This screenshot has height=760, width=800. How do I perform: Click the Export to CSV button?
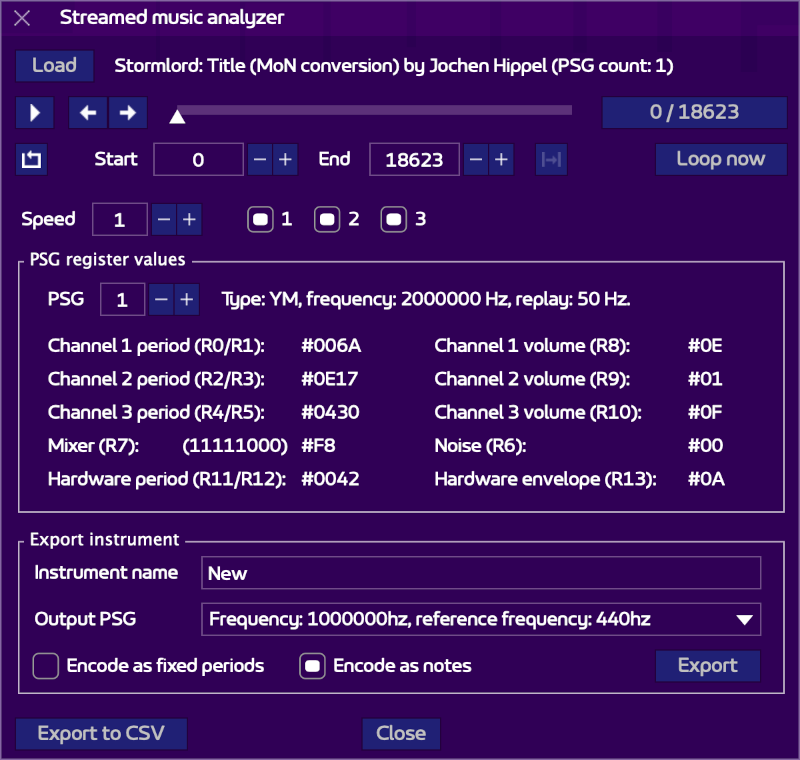[x=101, y=734]
